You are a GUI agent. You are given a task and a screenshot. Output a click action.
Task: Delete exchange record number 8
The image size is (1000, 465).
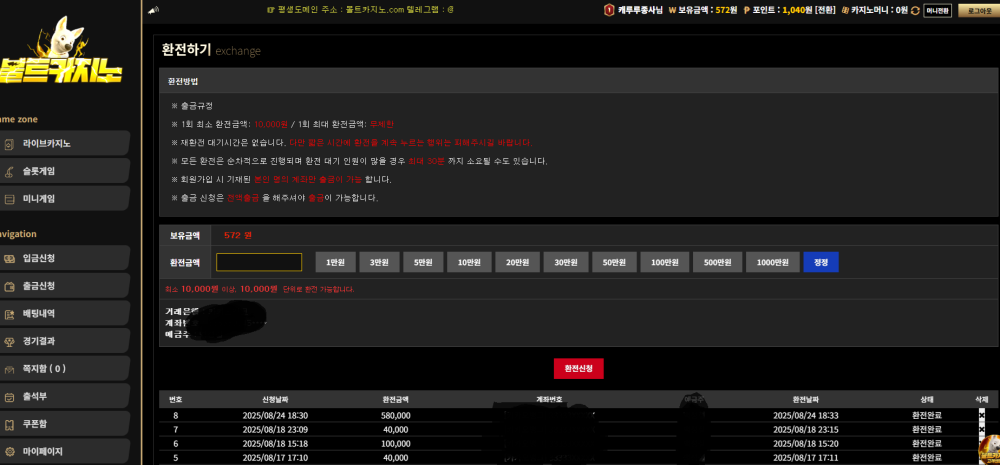click(x=982, y=415)
